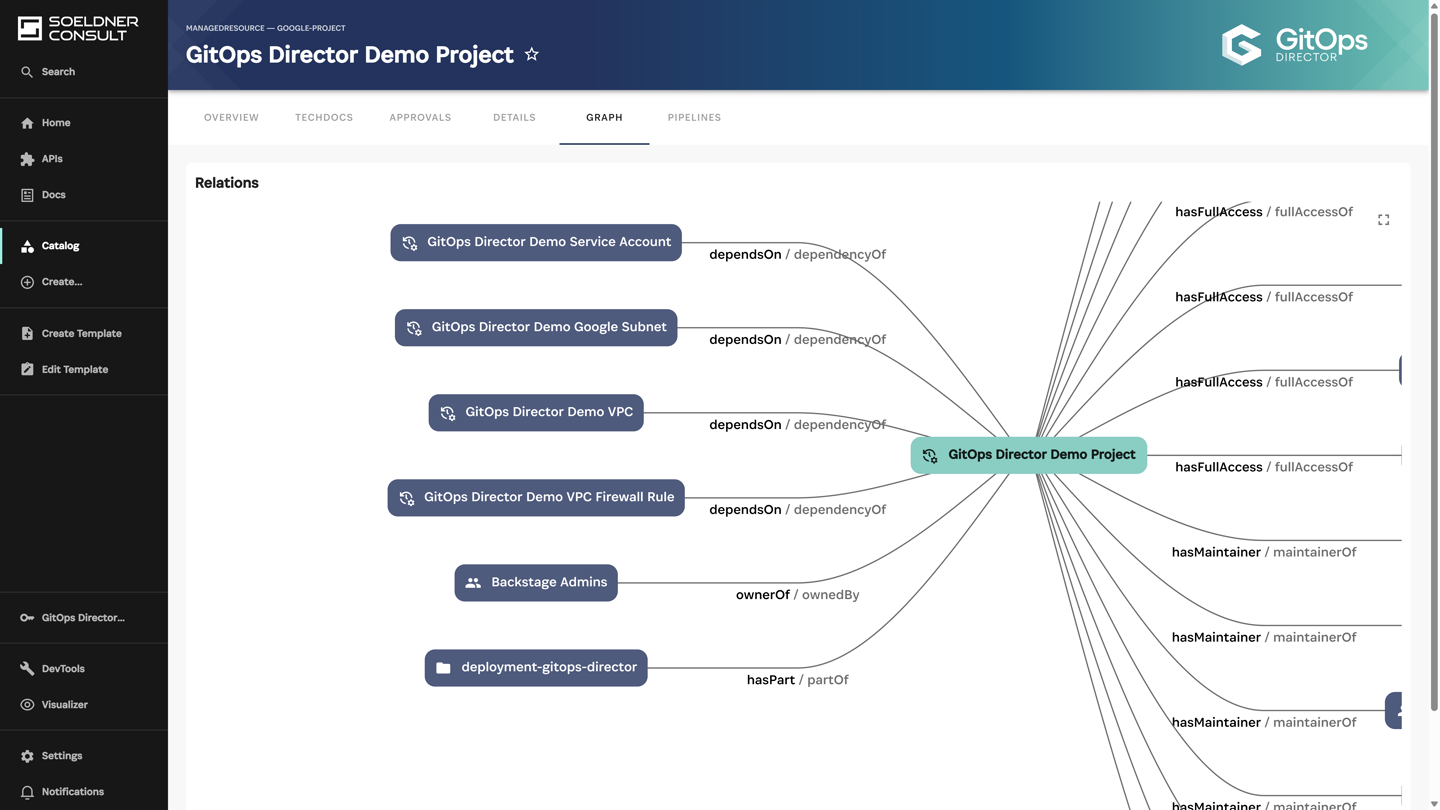1440x810 pixels.
Task: Click the GitOps Director logo in header
Action: click(x=1295, y=45)
